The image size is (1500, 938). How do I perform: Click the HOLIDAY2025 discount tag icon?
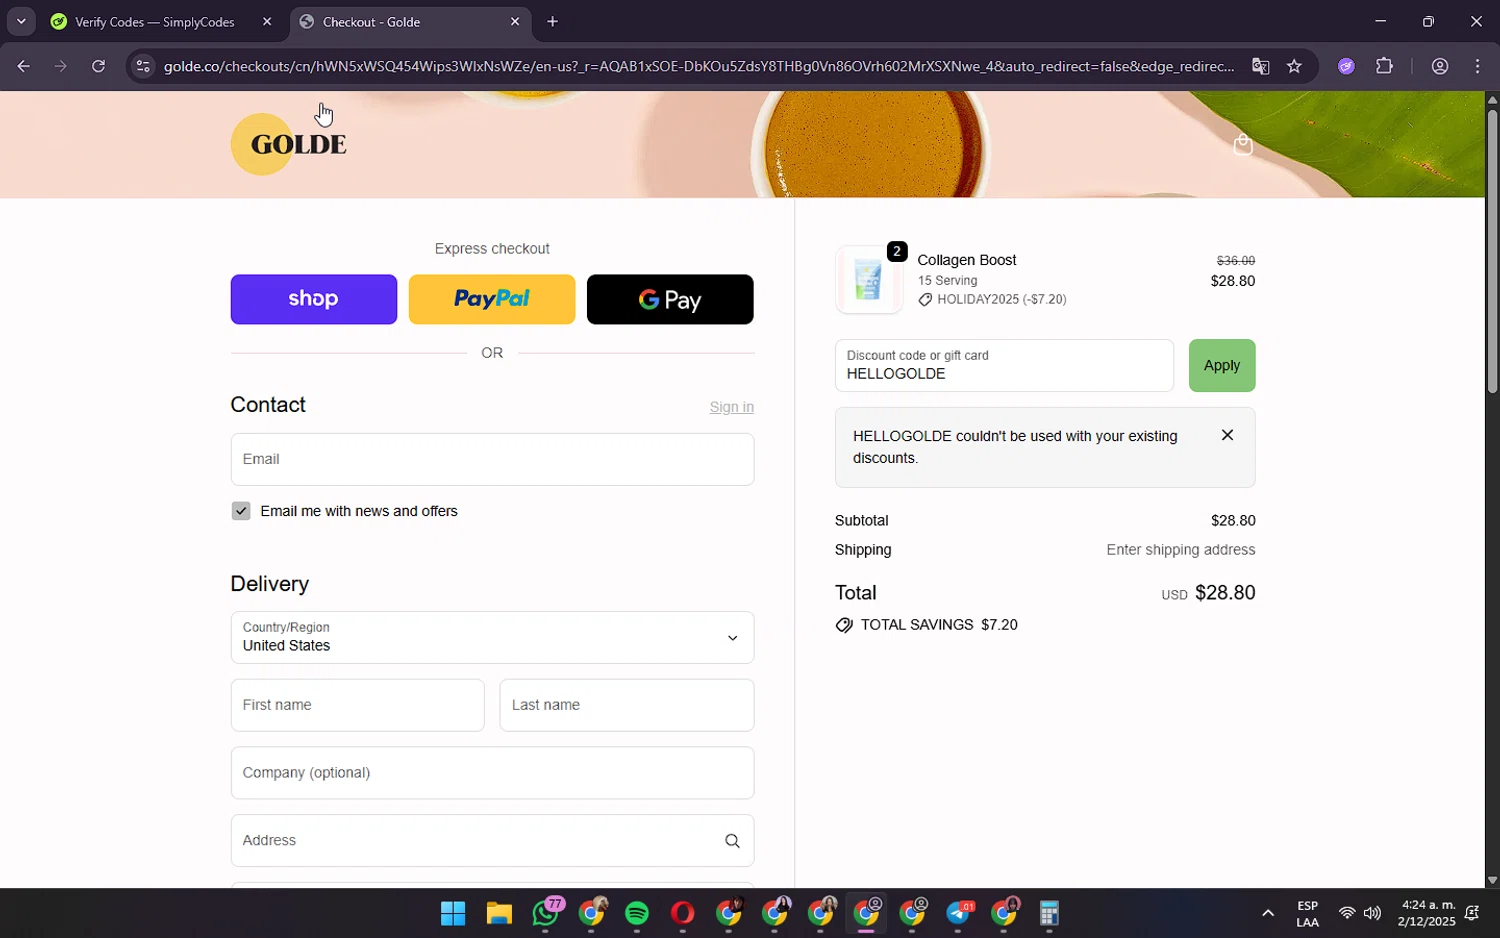tap(925, 300)
